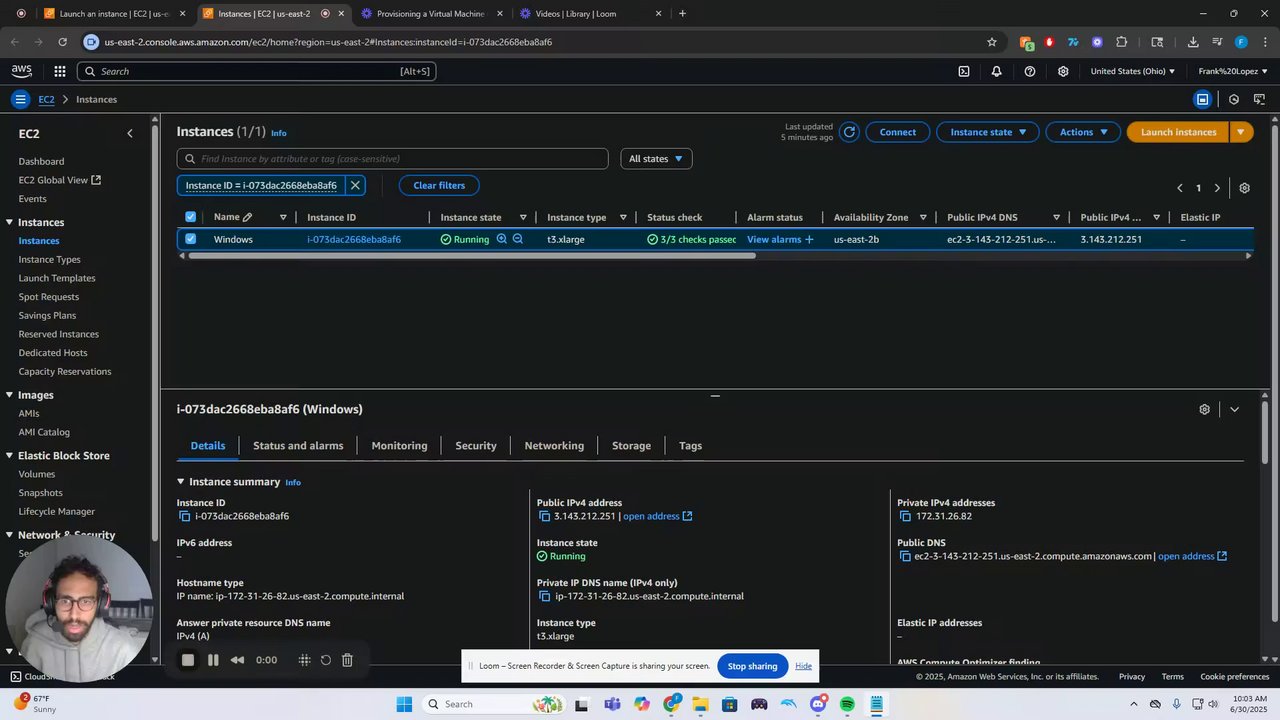Viewport: 1280px width, 720px height.
Task: Uncheck the Windows instance row checkbox
Action: click(191, 239)
